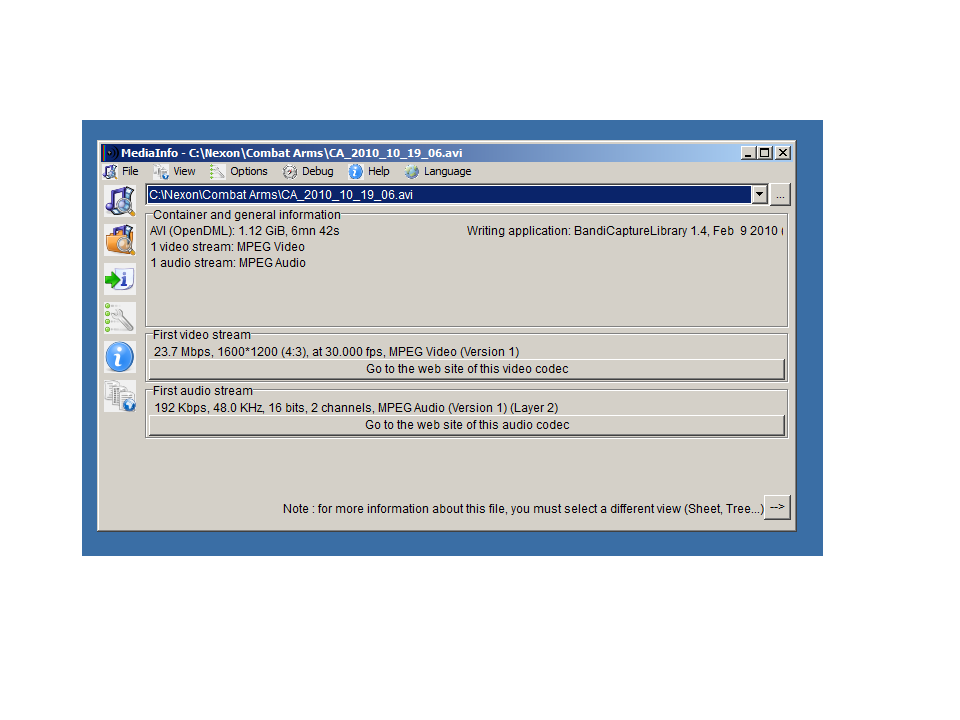Image resolution: width=960 pixels, height=720 pixels.
Task: Click the Open Folder sidebar icon
Action: pos(120,240)
